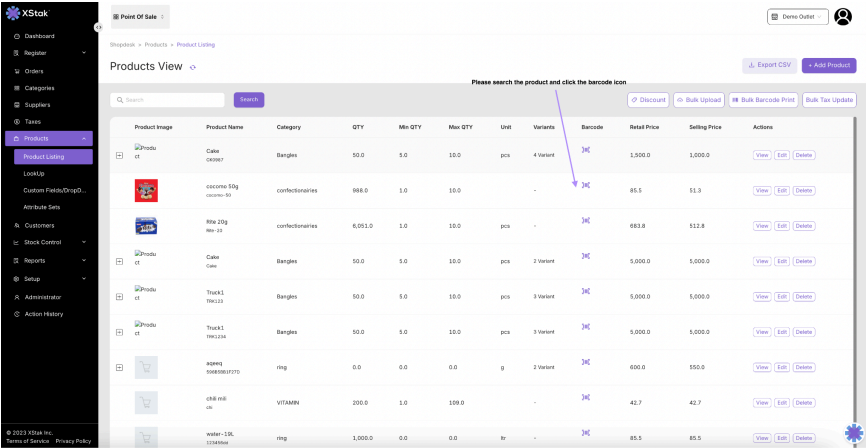
Task: Open the user profile avatar icon
Action: 843,16
